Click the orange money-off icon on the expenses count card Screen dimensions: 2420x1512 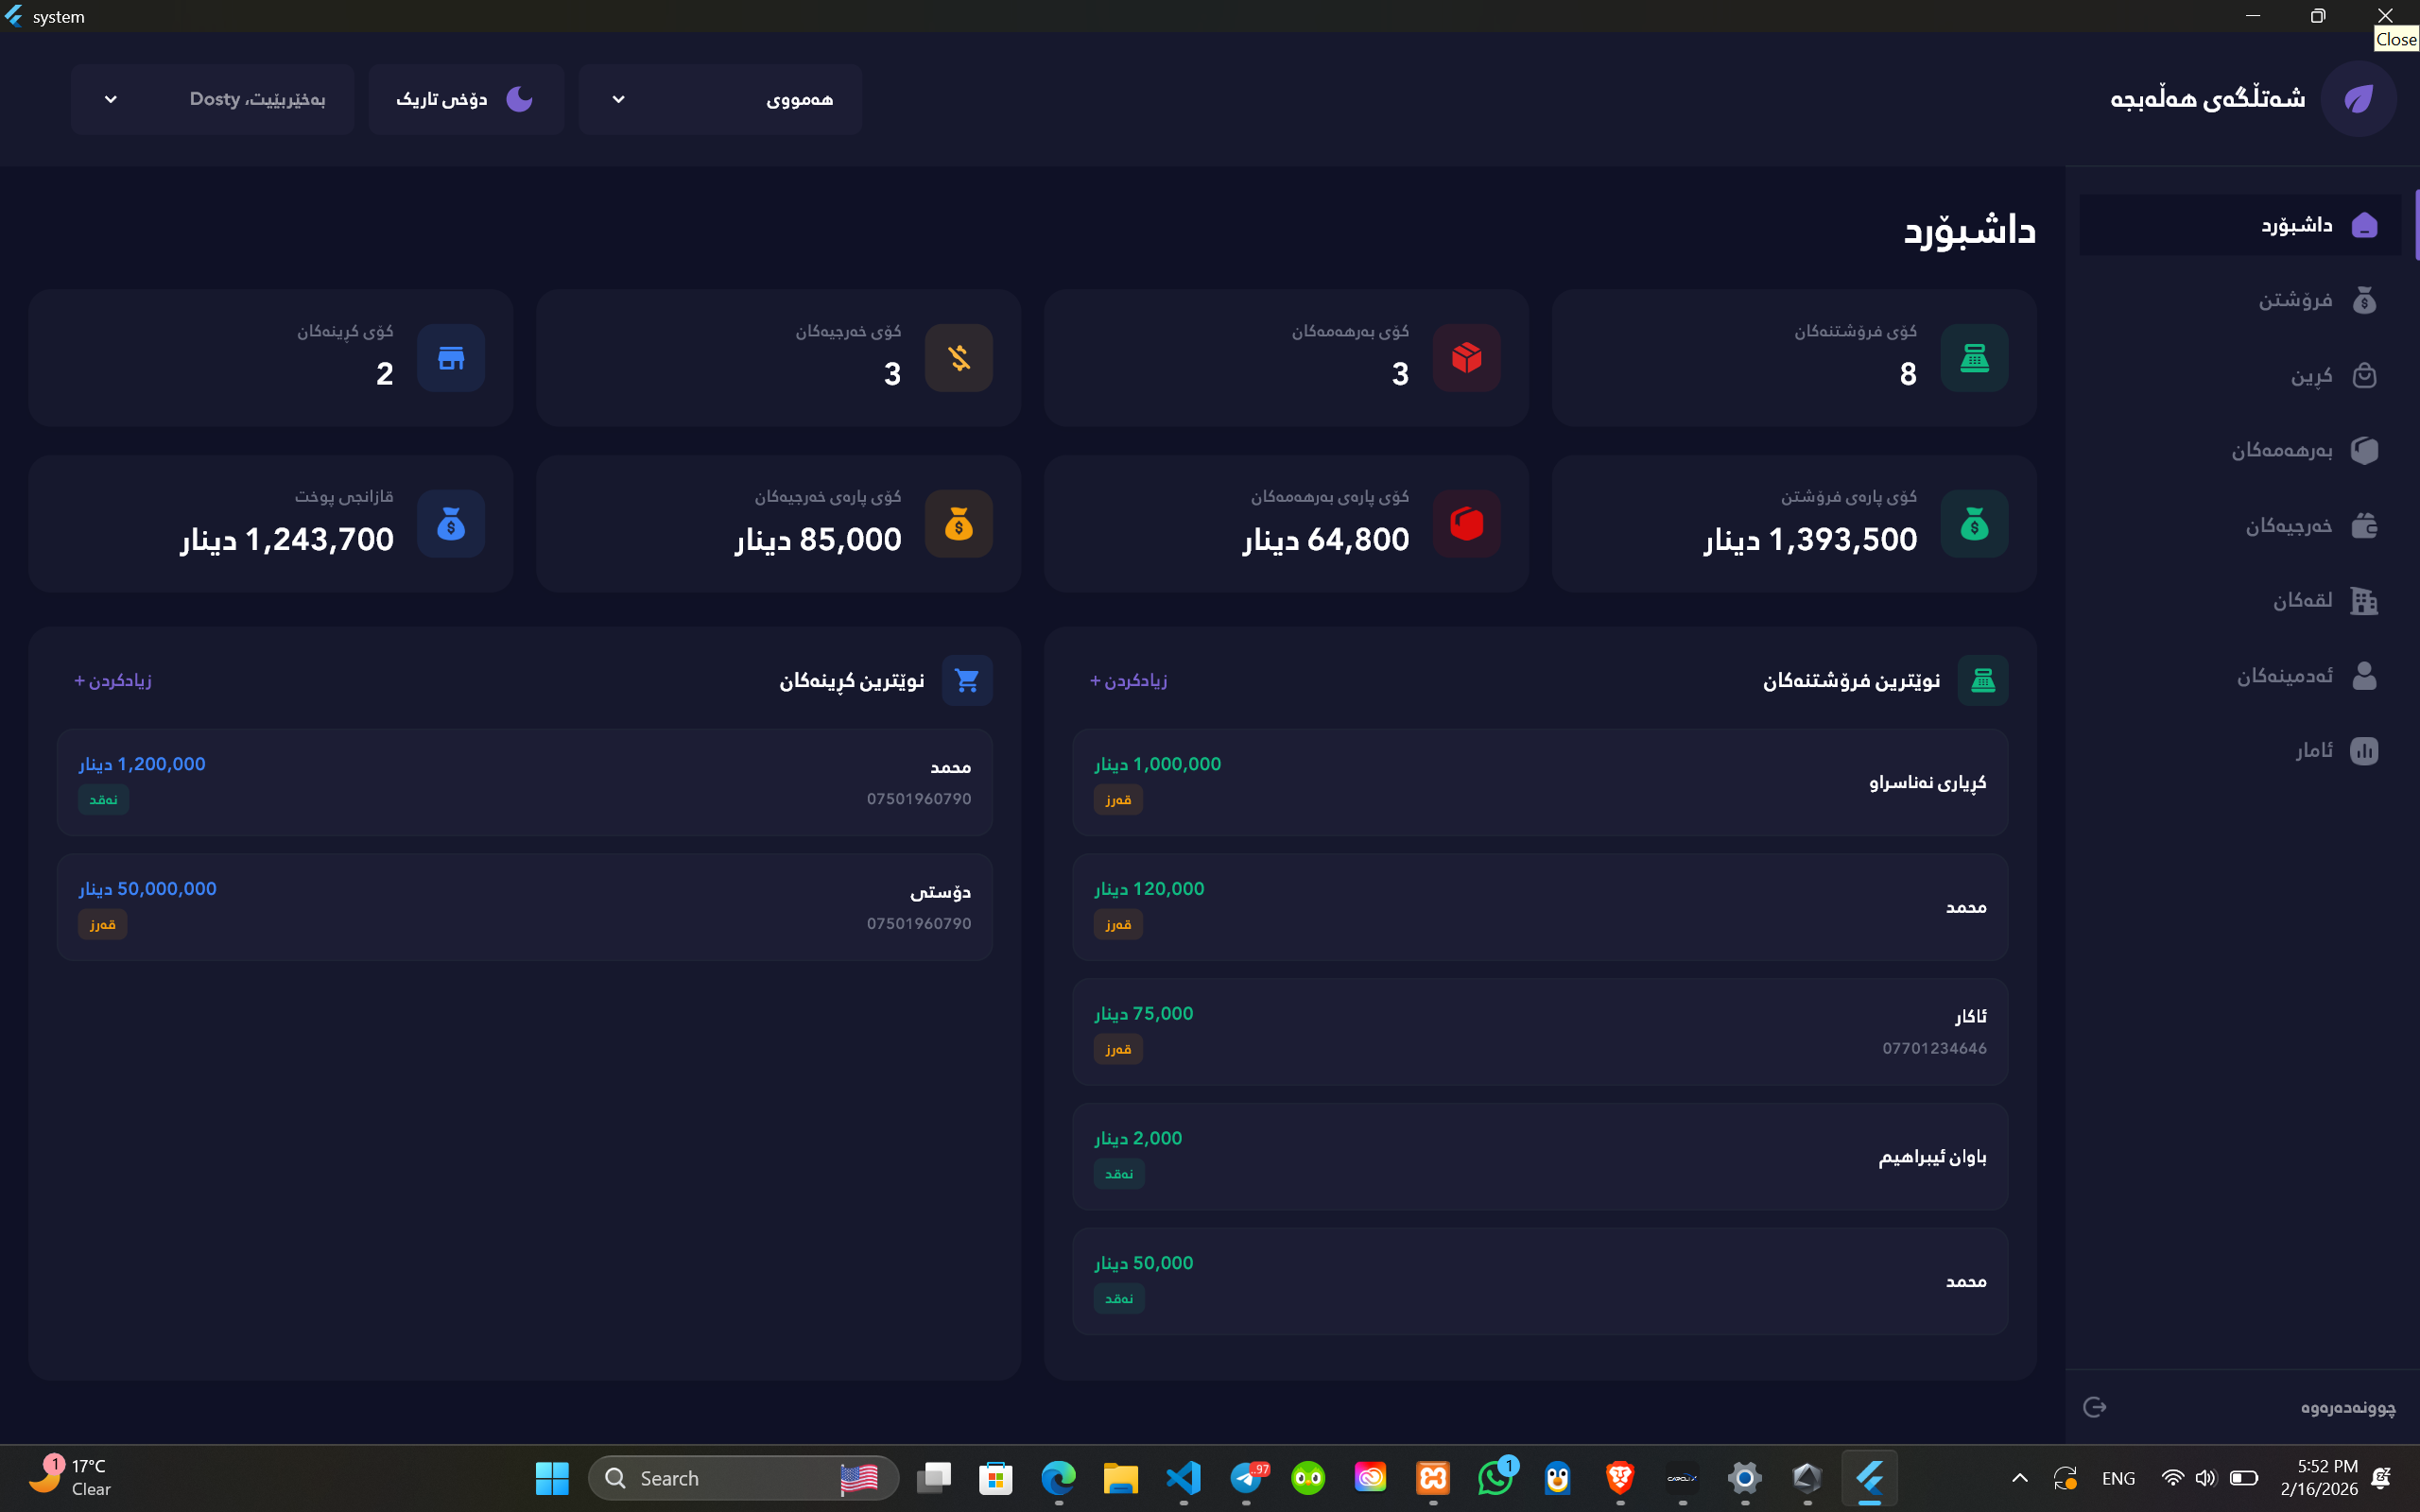pyautogui.click(x=958, y=358)
